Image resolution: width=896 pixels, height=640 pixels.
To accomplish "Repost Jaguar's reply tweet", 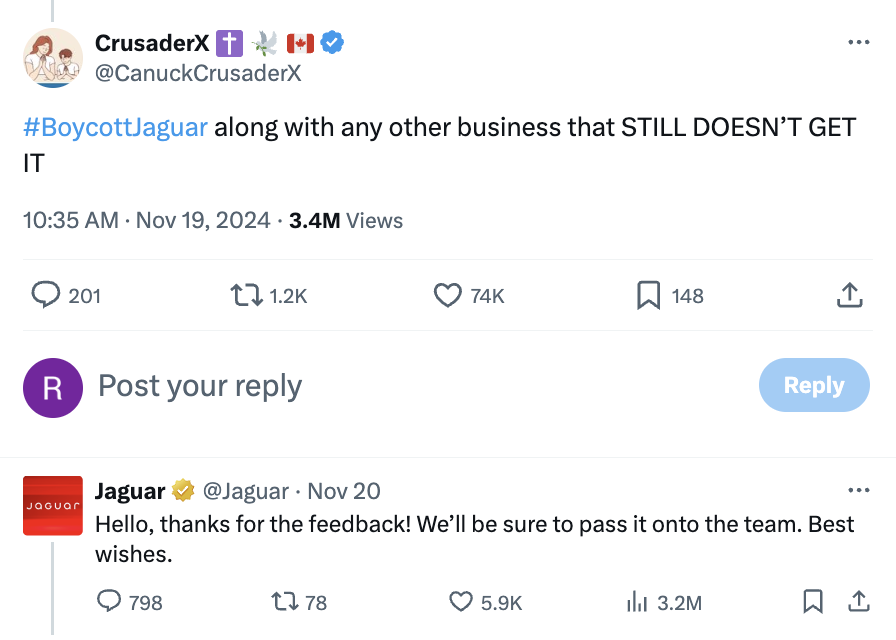I will [284, 601].
